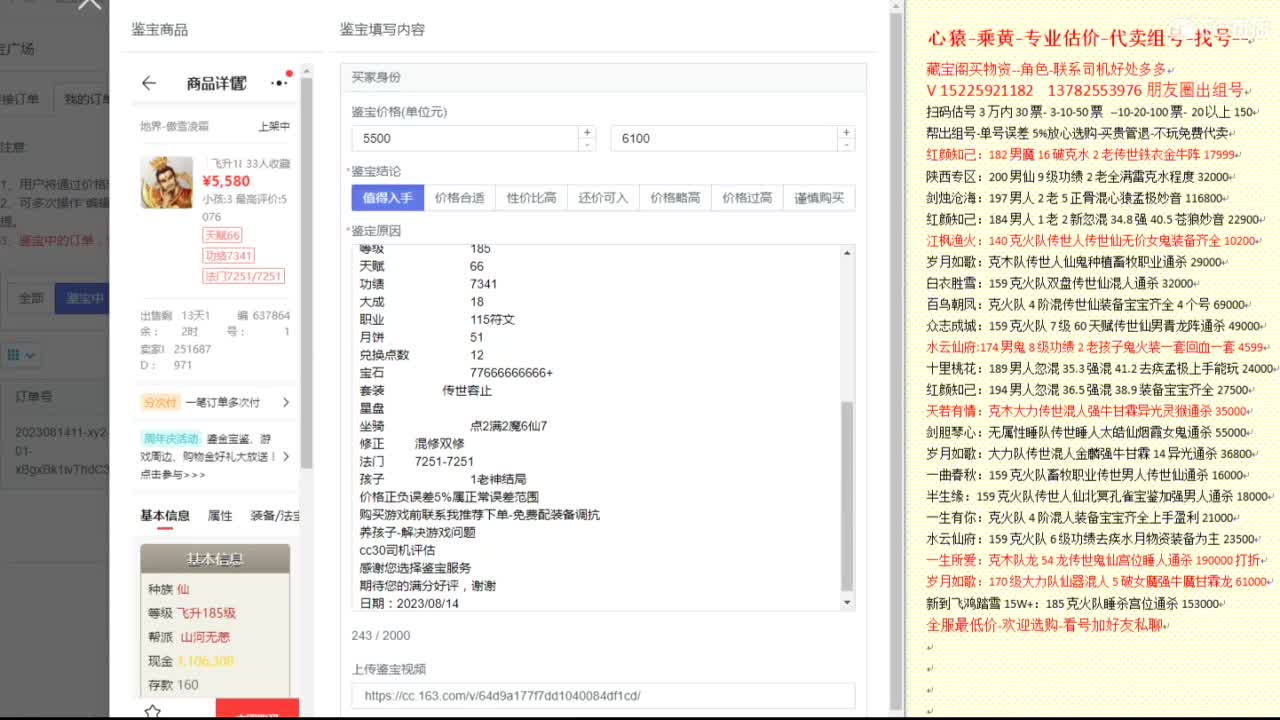Select the 还价可入 conclusion option
Image resolution: width=1280 pixels, height=720 pixels.
pyautogui.click(x=603, y=198)
